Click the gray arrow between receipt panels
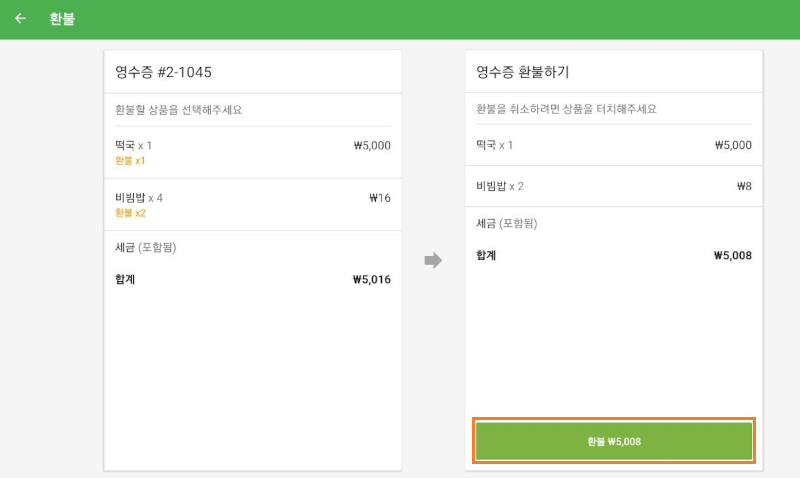 pyautogui.click(x=433, y=261)
